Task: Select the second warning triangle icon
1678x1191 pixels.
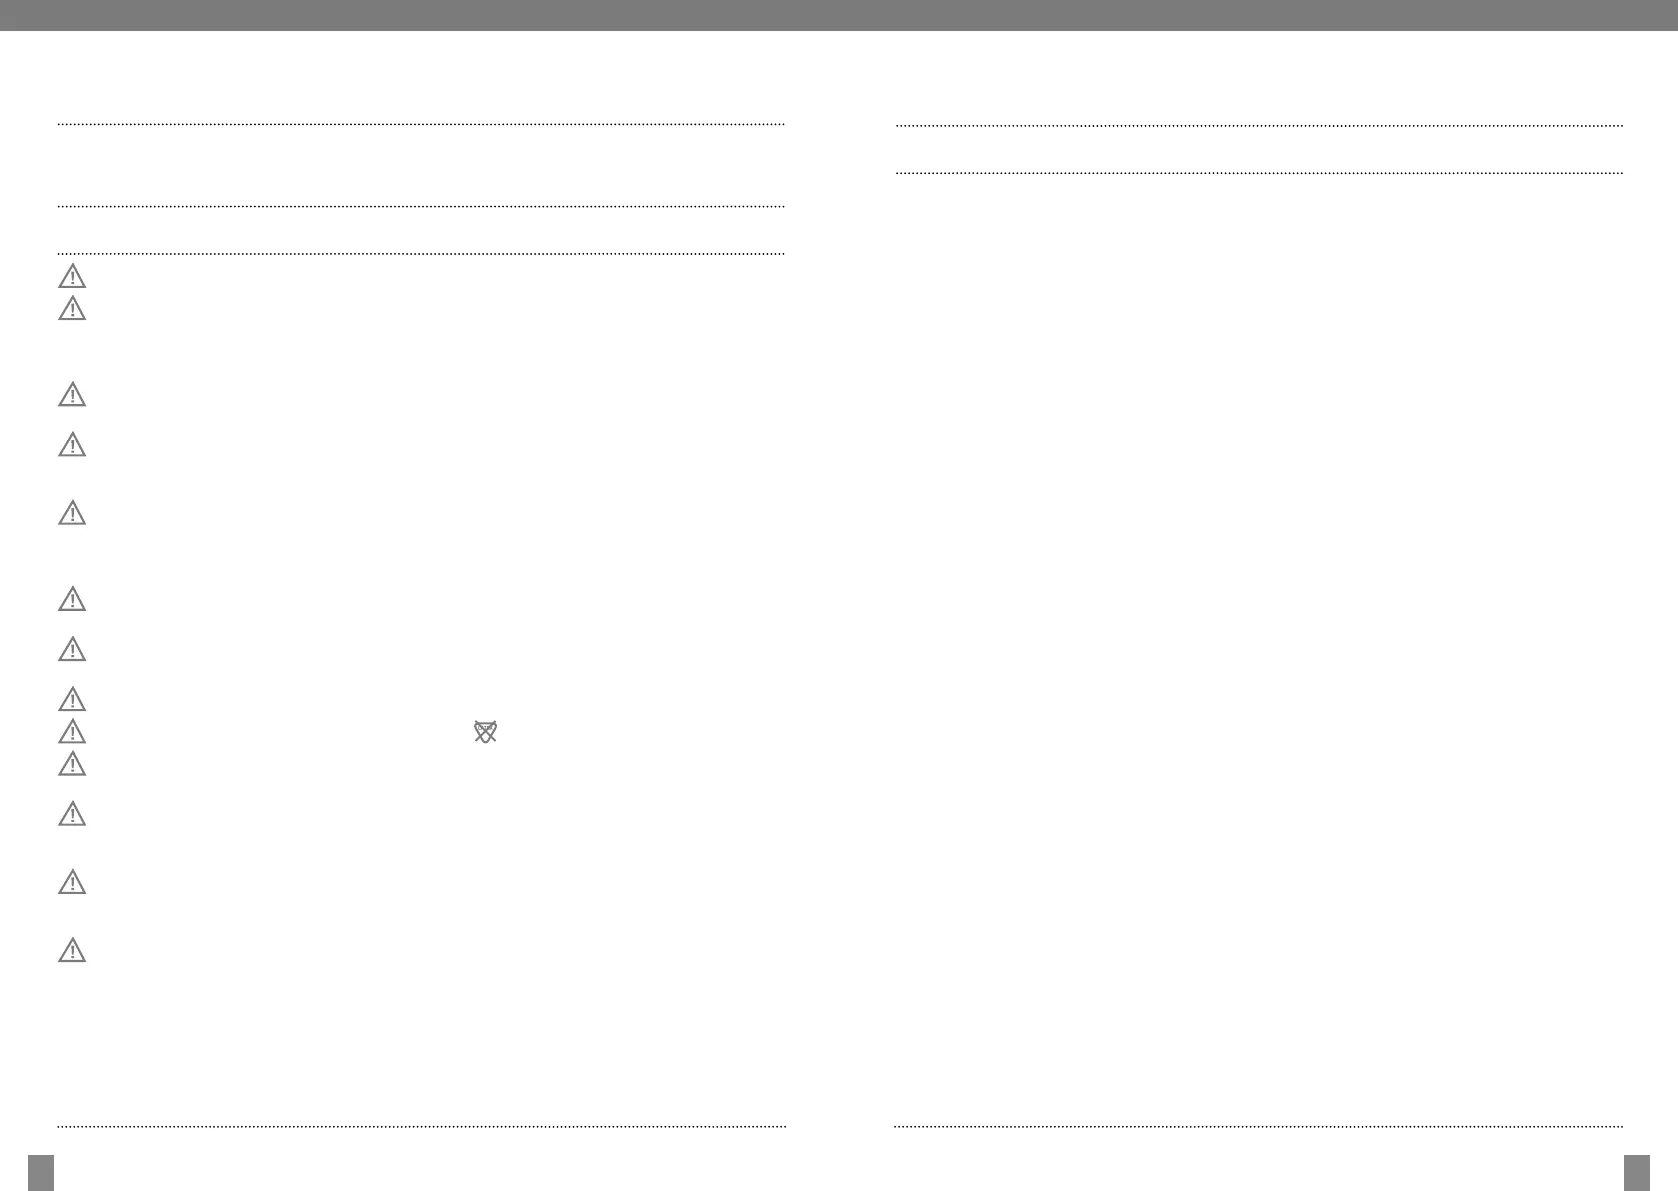Action: (x=72, y=308)
